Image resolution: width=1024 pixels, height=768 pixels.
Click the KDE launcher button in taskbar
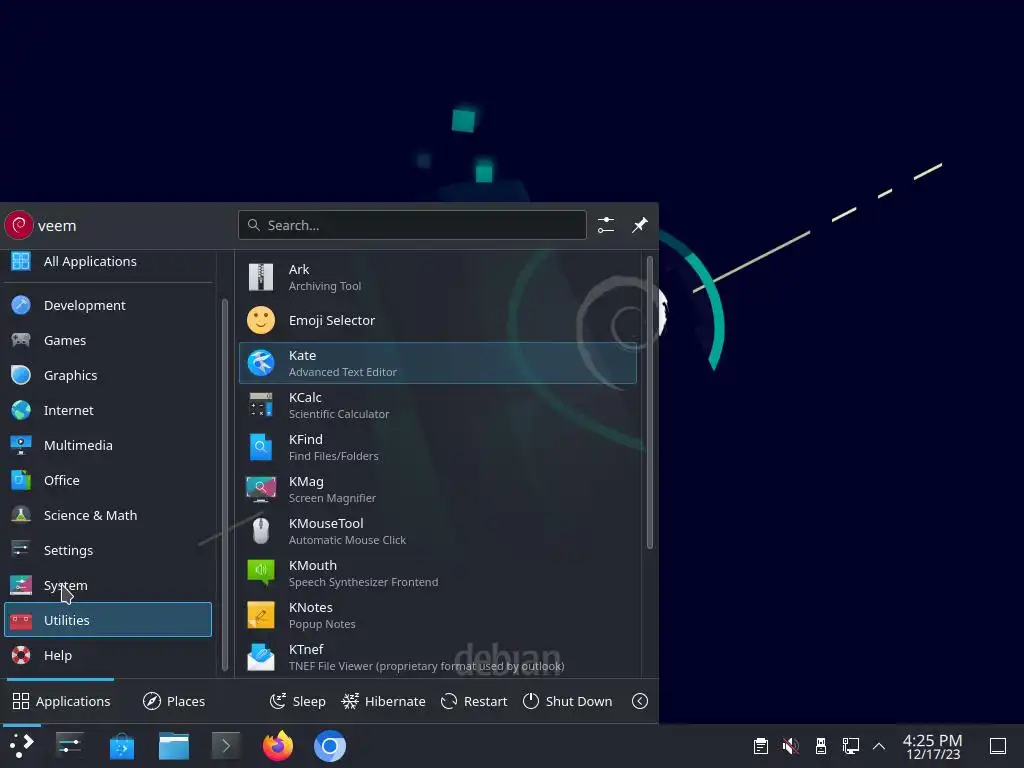point(22,746)
